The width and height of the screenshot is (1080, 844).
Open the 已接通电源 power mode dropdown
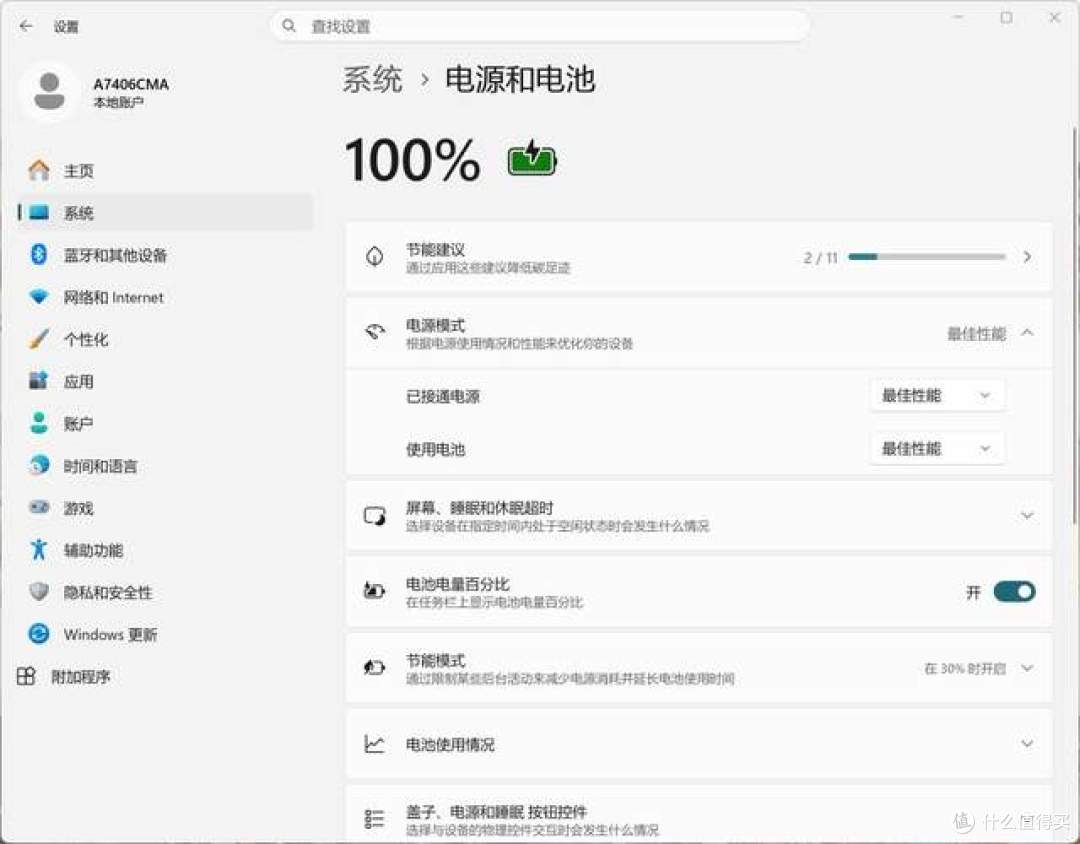[x=937, y=395]
